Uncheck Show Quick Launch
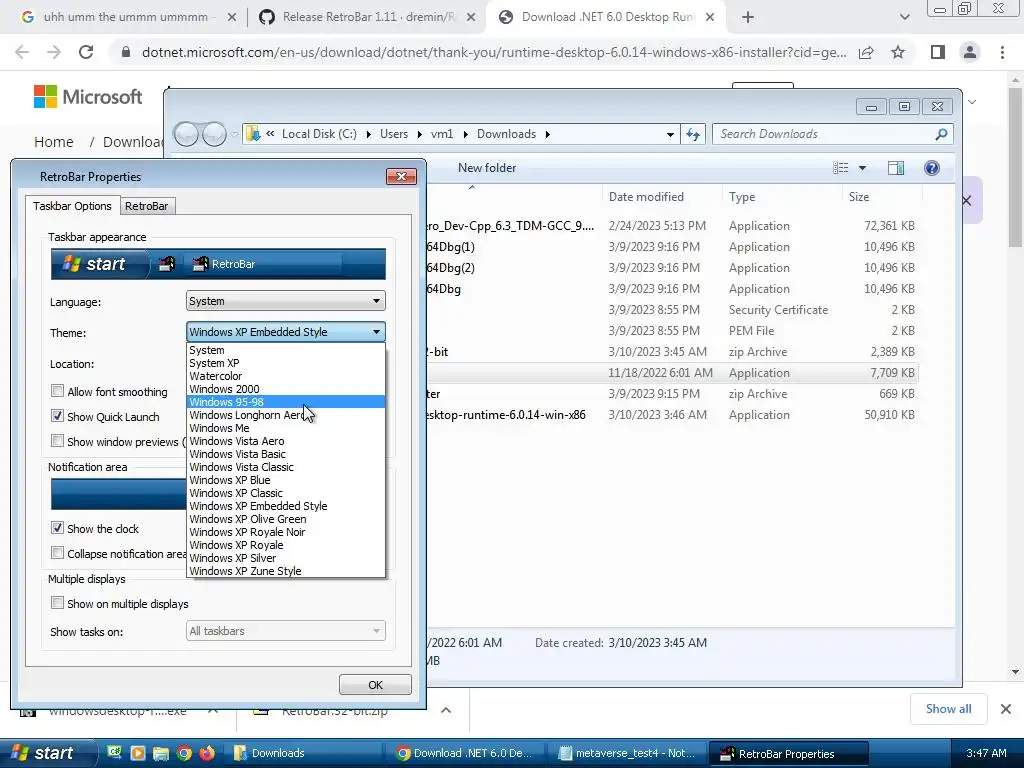 point(57,416)
